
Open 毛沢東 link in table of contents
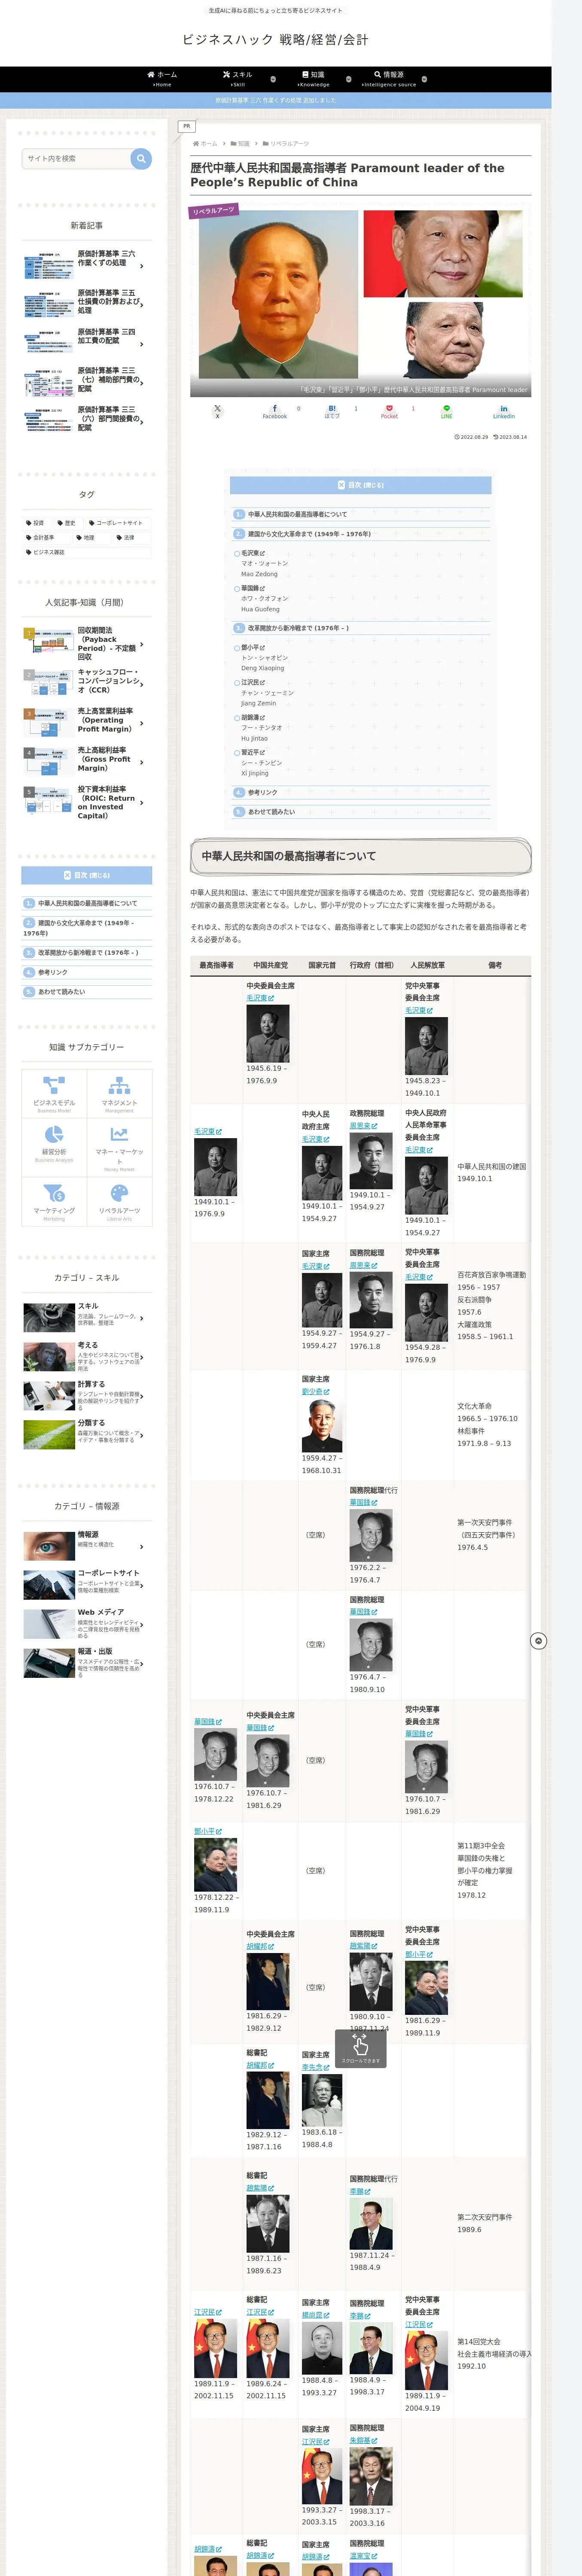coord(252,553)
